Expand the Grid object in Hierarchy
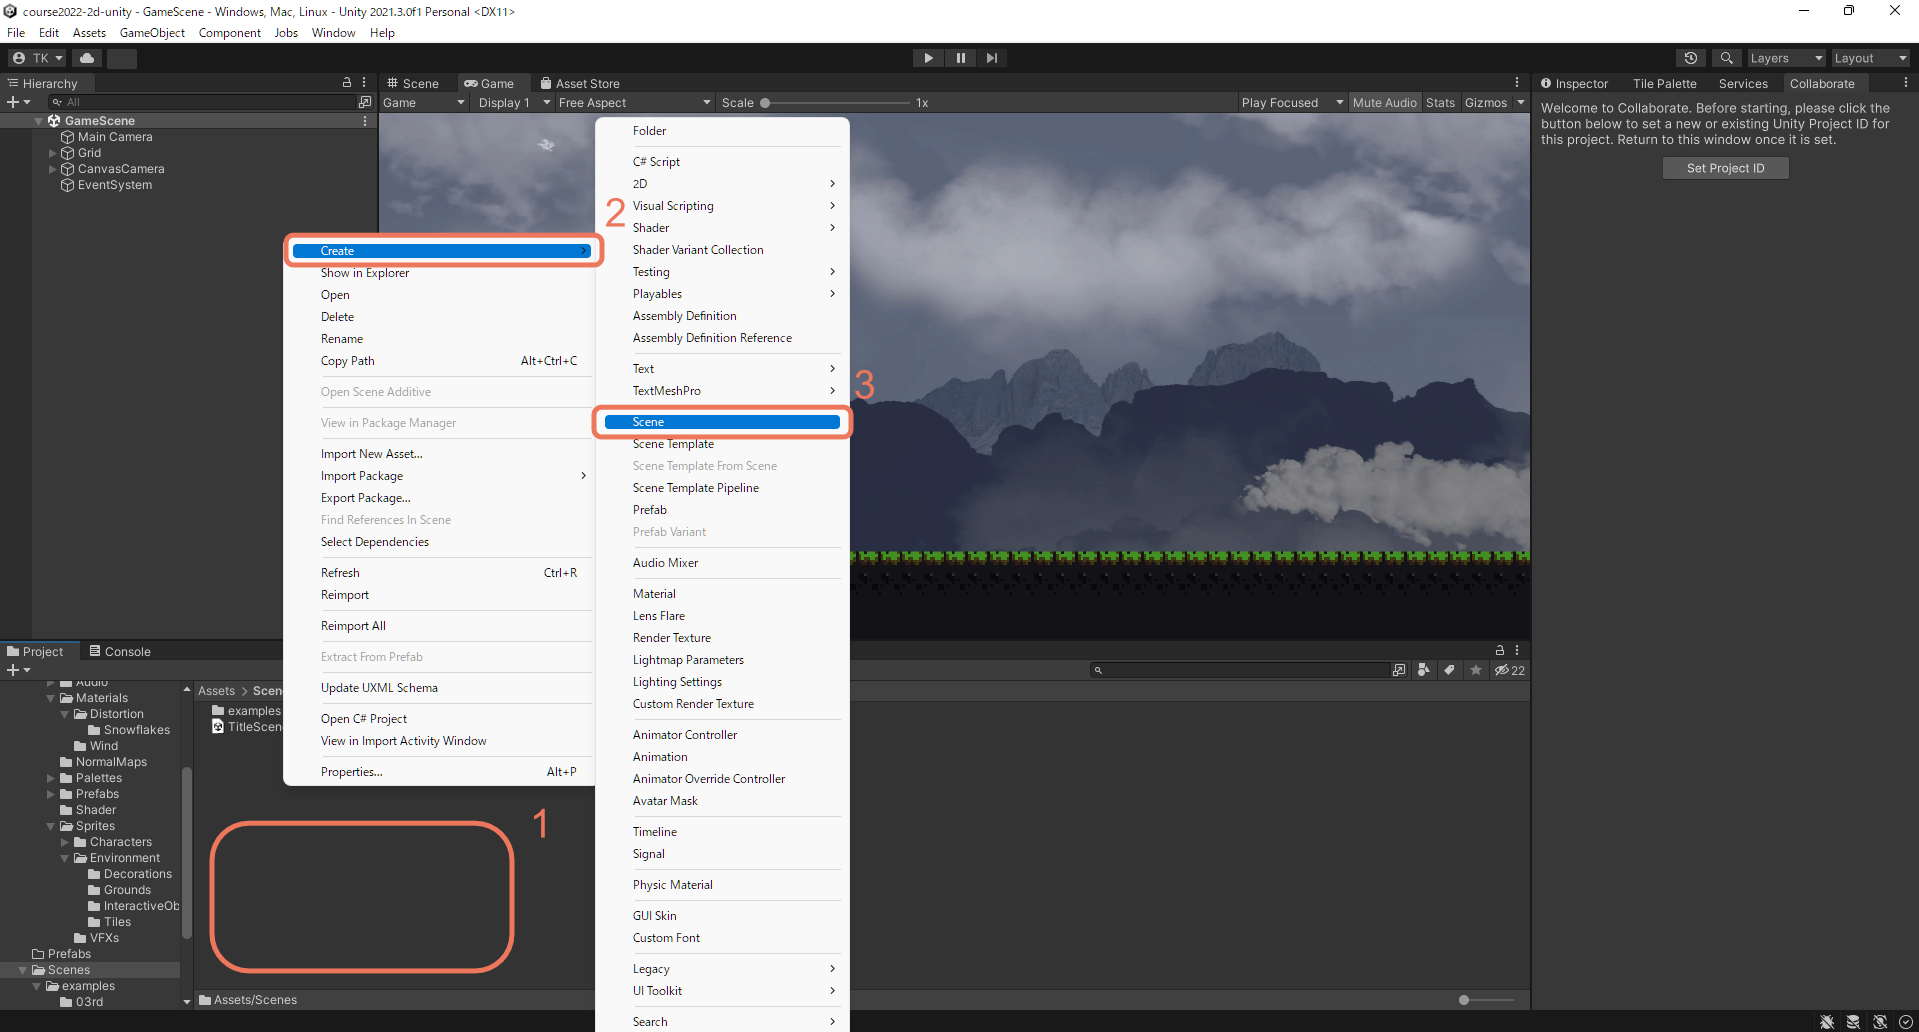Screen dimensions: 1919x1032 coord(53,153)
